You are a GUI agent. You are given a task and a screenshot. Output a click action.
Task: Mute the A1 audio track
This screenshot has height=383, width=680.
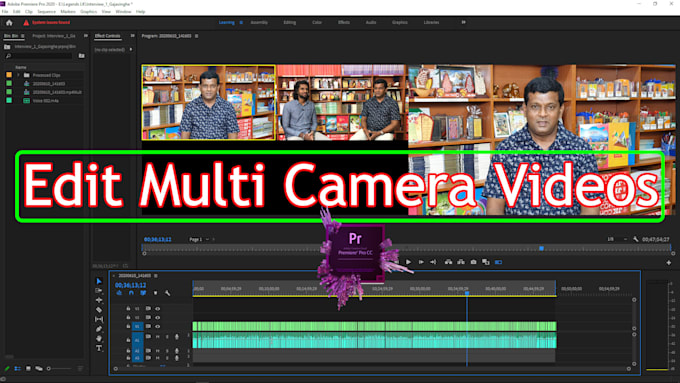coord(158,337)
